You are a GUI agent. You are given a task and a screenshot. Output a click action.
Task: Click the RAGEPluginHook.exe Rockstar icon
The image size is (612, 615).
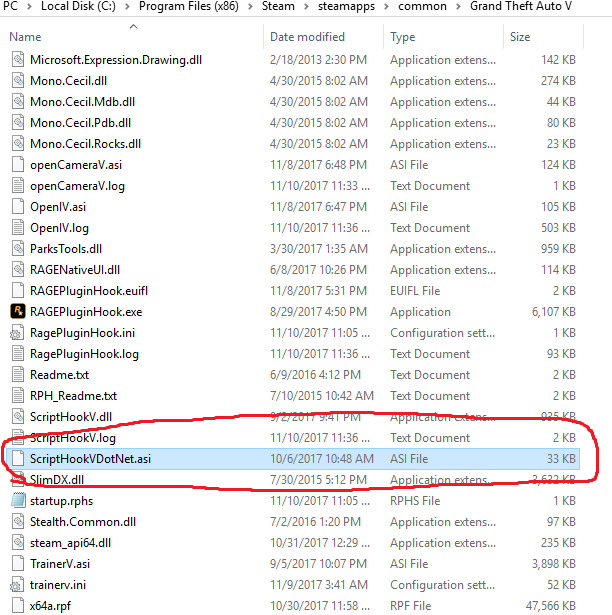[18, 312]
